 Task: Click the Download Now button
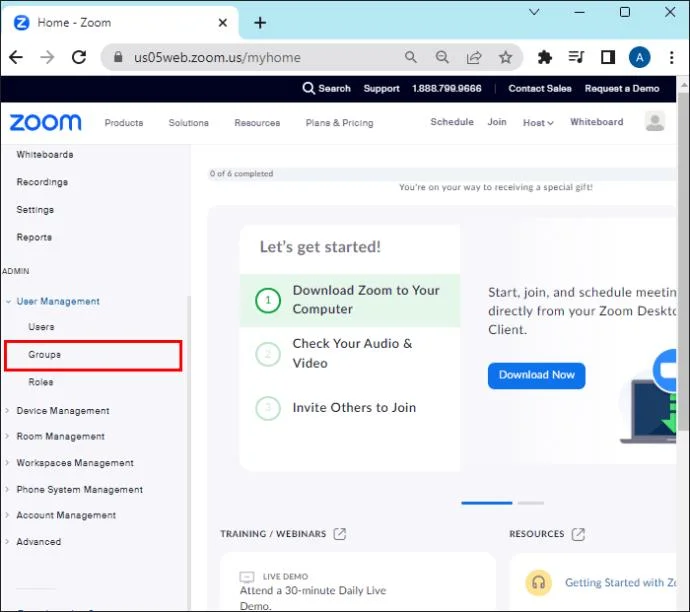[536, 375]
